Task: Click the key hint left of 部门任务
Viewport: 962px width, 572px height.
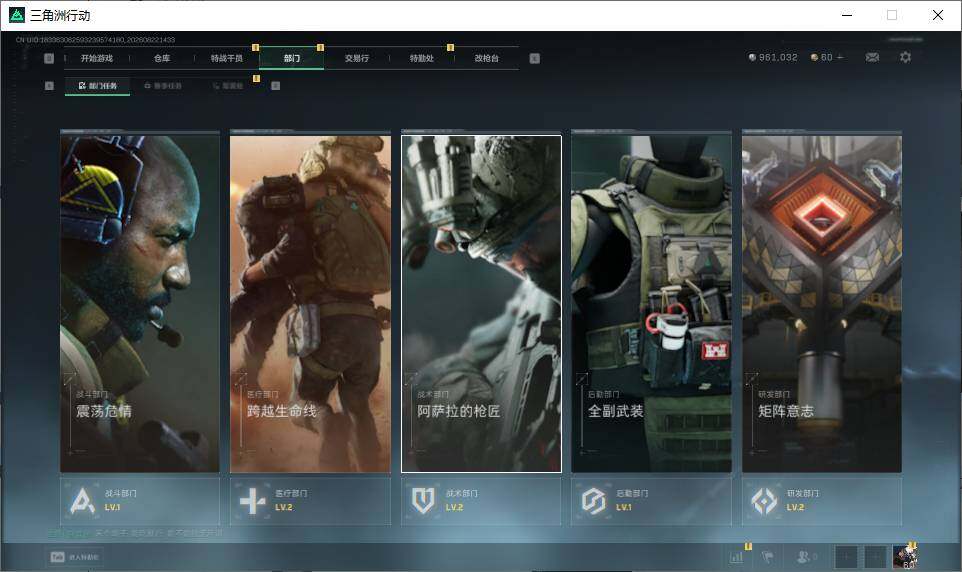Action: click(x=49, y=86)
